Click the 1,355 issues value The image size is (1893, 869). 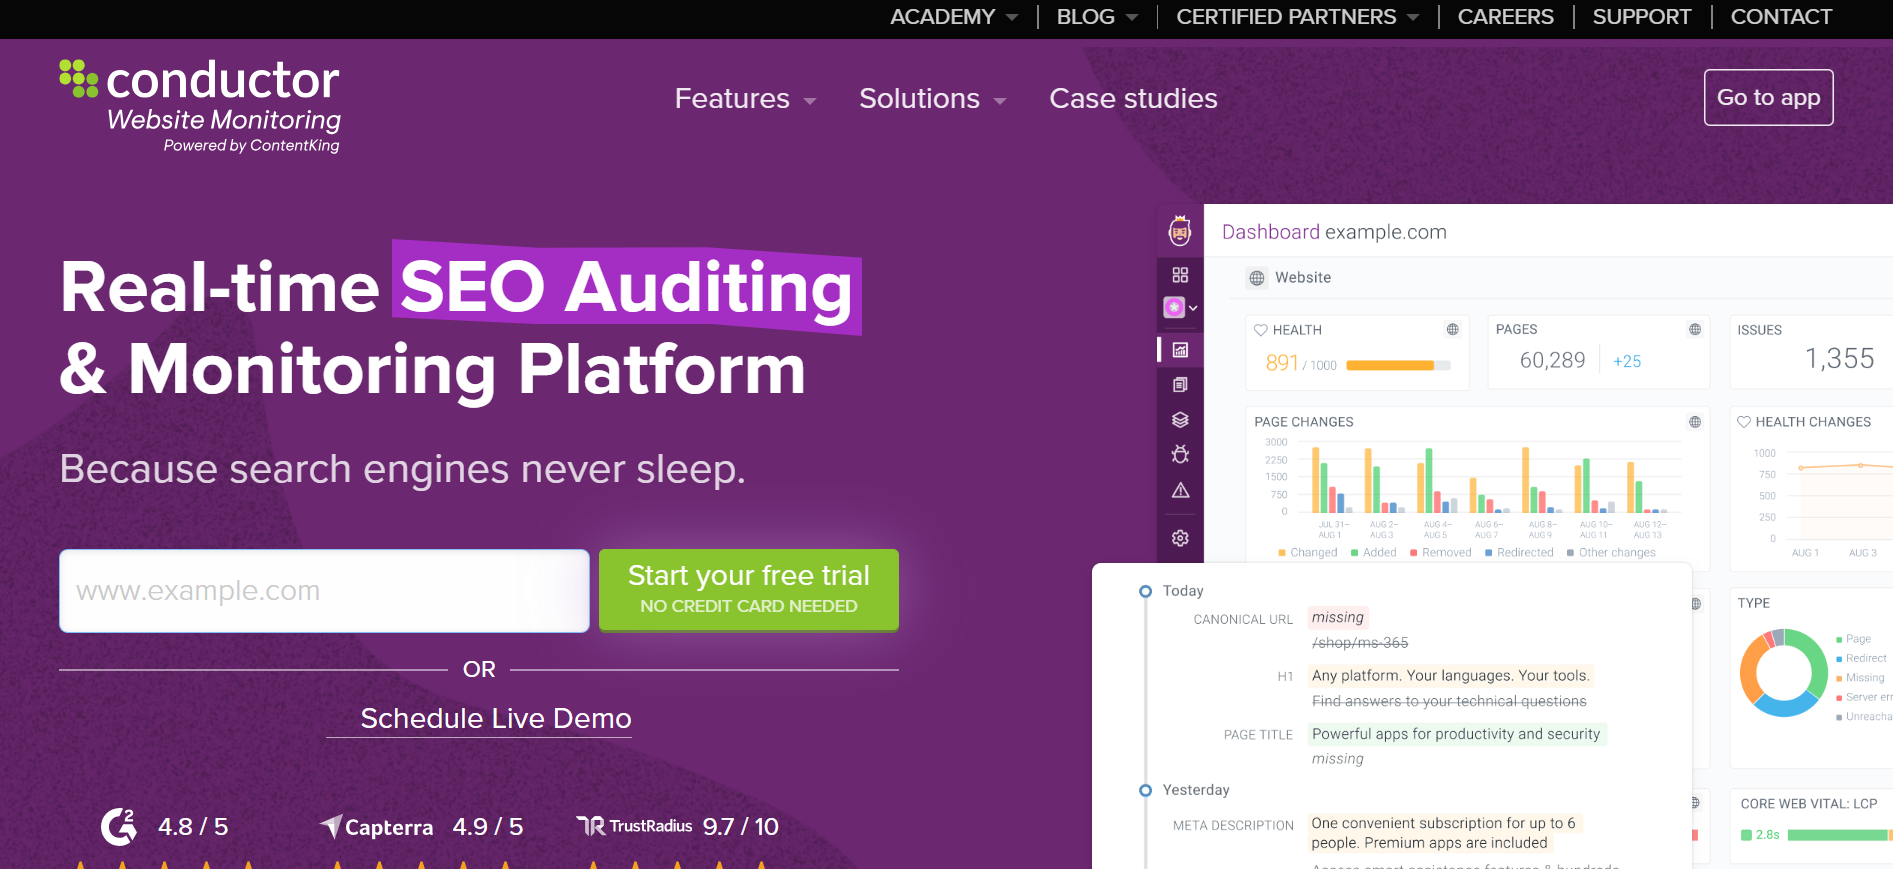coord(1839,358)
